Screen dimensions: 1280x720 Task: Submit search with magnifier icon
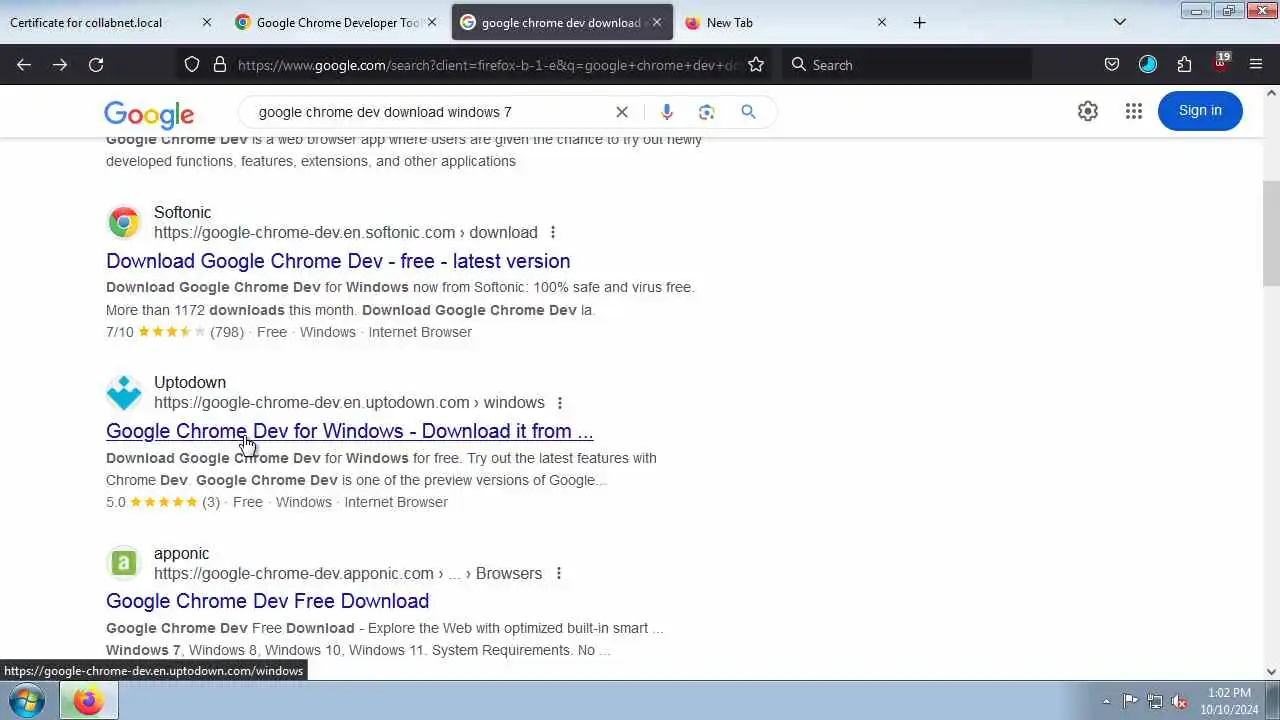click(x=748, y=112)
